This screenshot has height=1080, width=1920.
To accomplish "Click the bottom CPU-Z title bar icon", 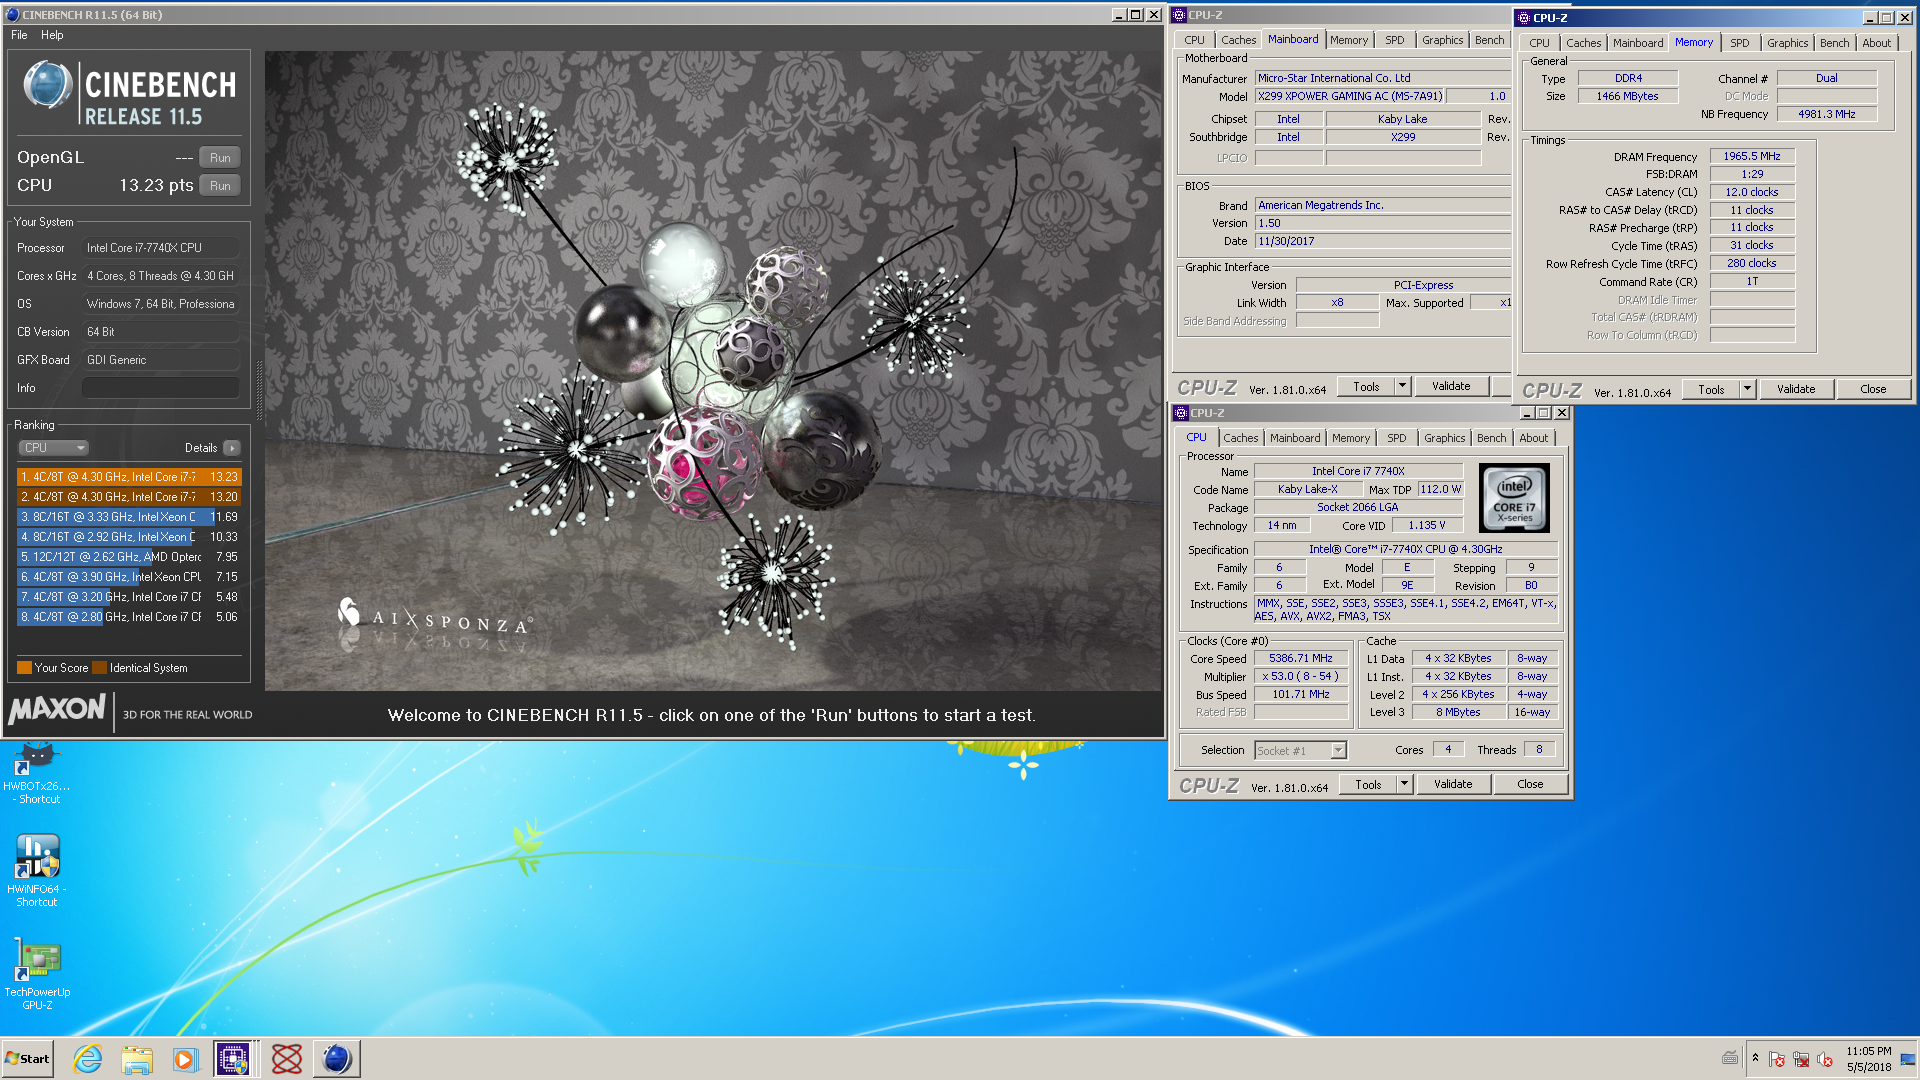I will [x=1181, y=413].
